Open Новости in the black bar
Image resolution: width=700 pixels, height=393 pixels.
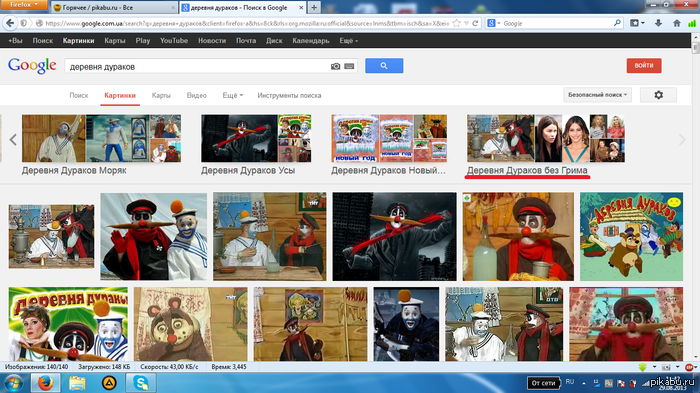(212, 41)
